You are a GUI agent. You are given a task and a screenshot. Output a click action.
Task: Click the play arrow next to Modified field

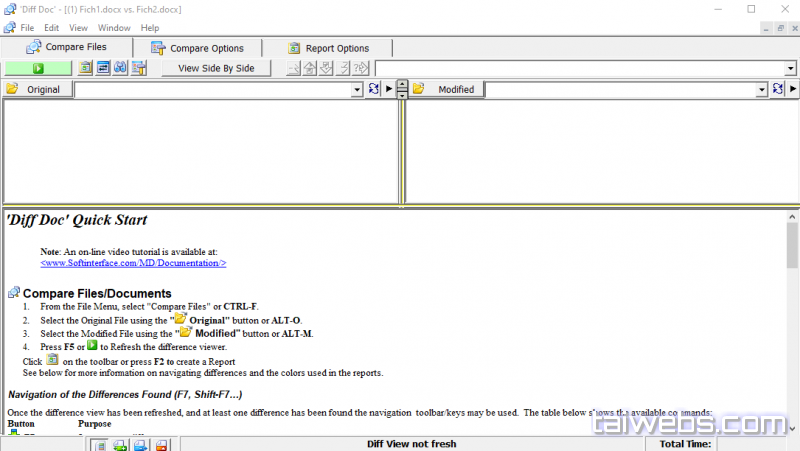[x=793, y=90]
